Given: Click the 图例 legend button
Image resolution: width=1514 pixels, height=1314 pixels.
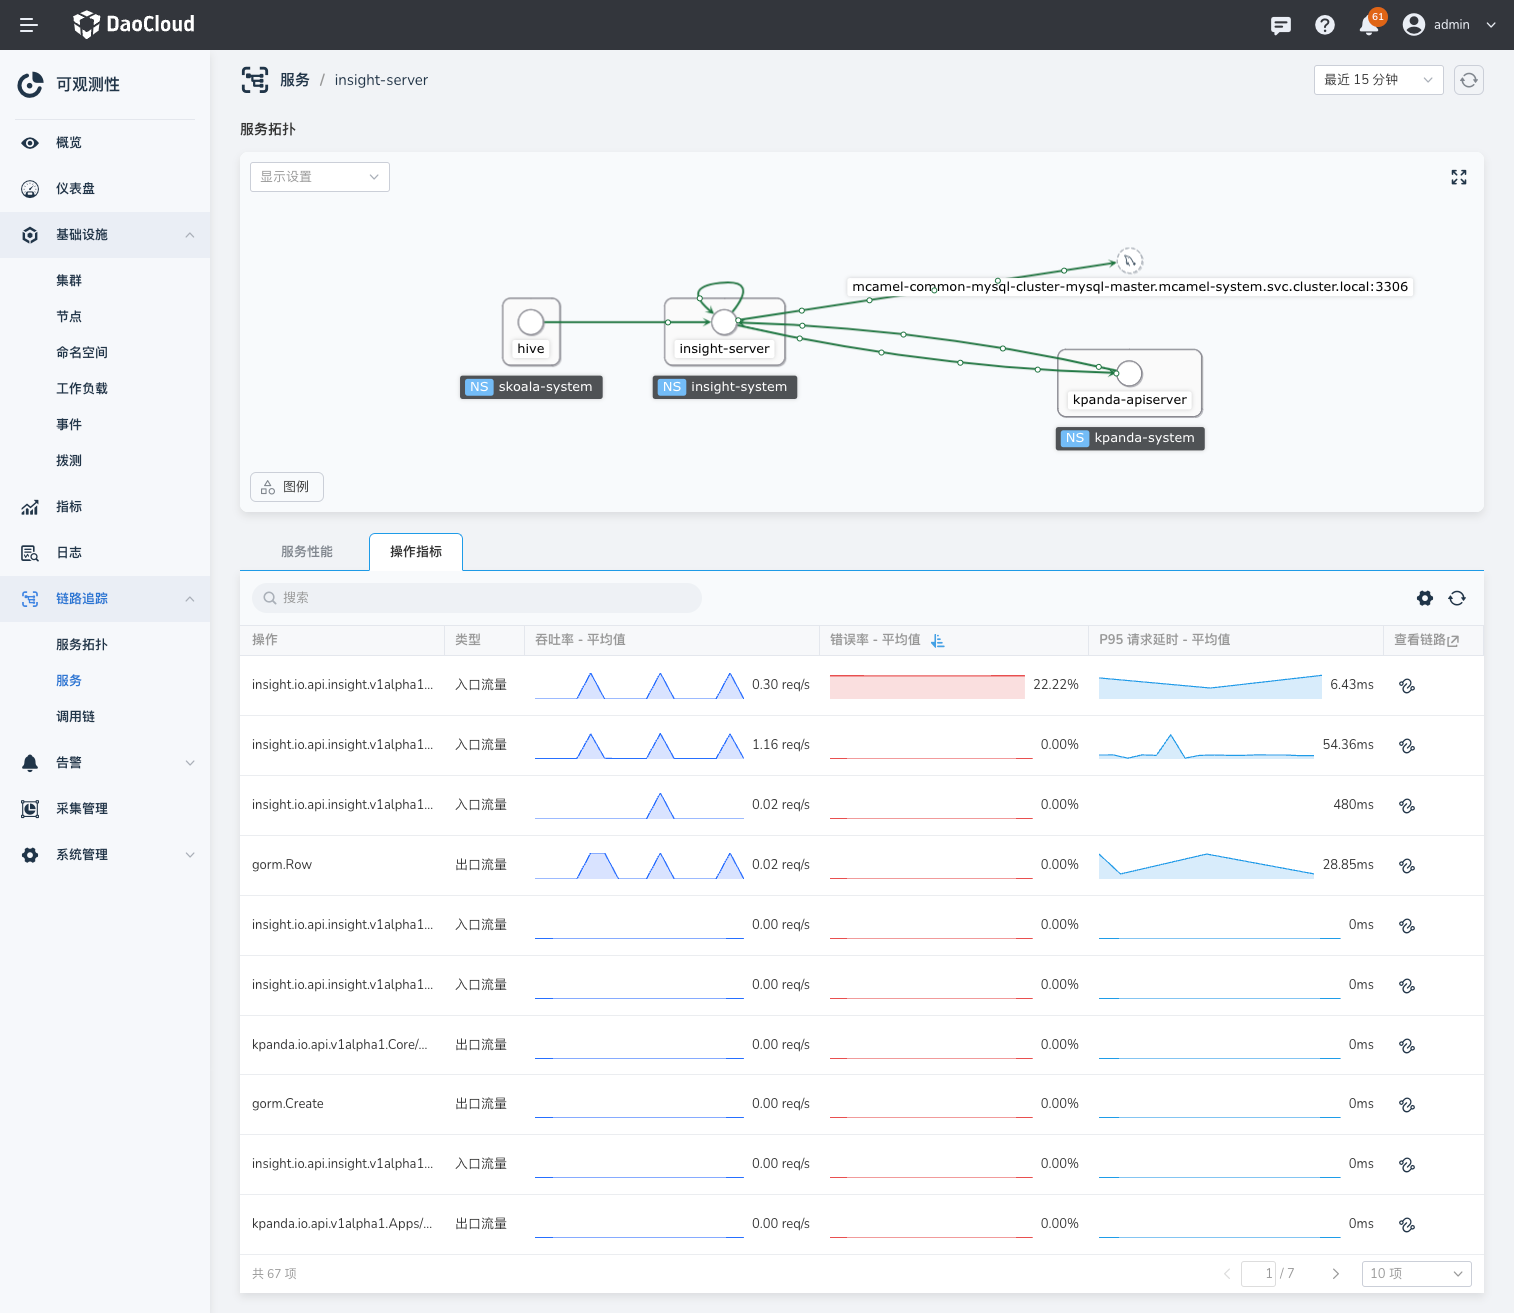Looking at the screenshot, I should click(x=286, y=487).
